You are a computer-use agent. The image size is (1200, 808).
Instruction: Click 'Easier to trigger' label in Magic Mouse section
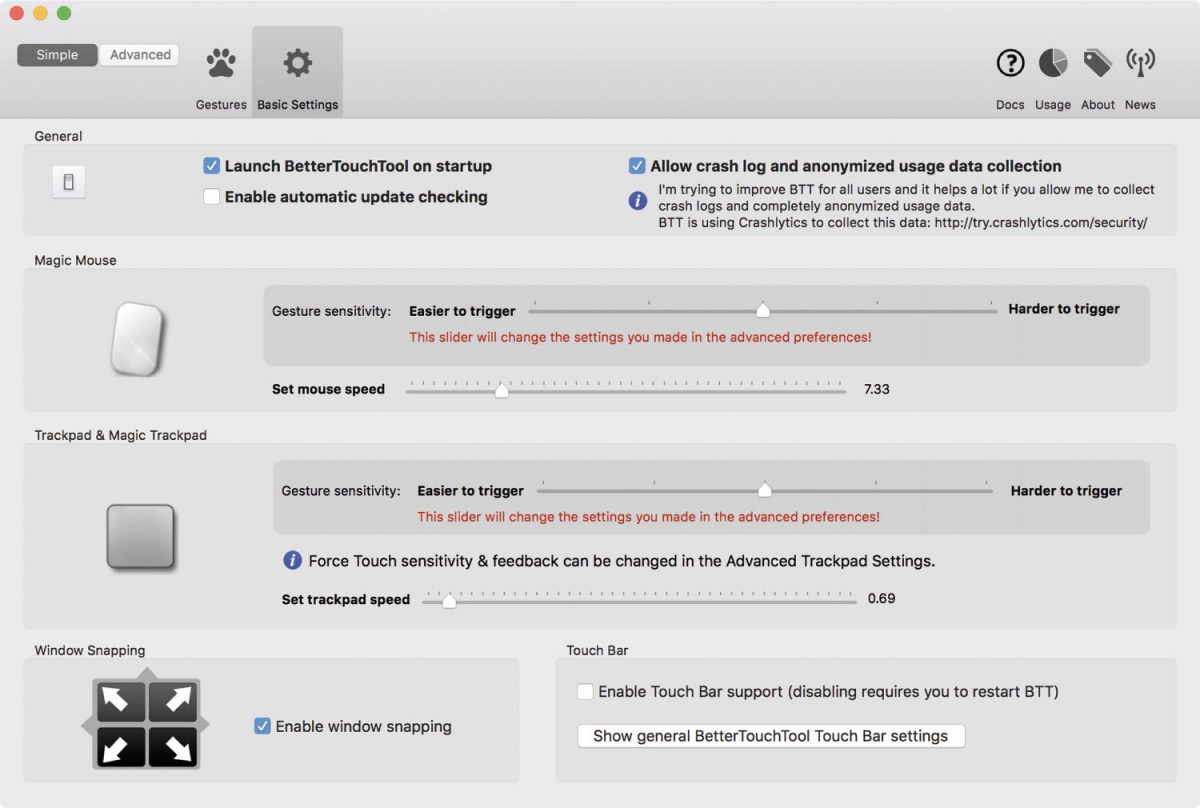462,310
